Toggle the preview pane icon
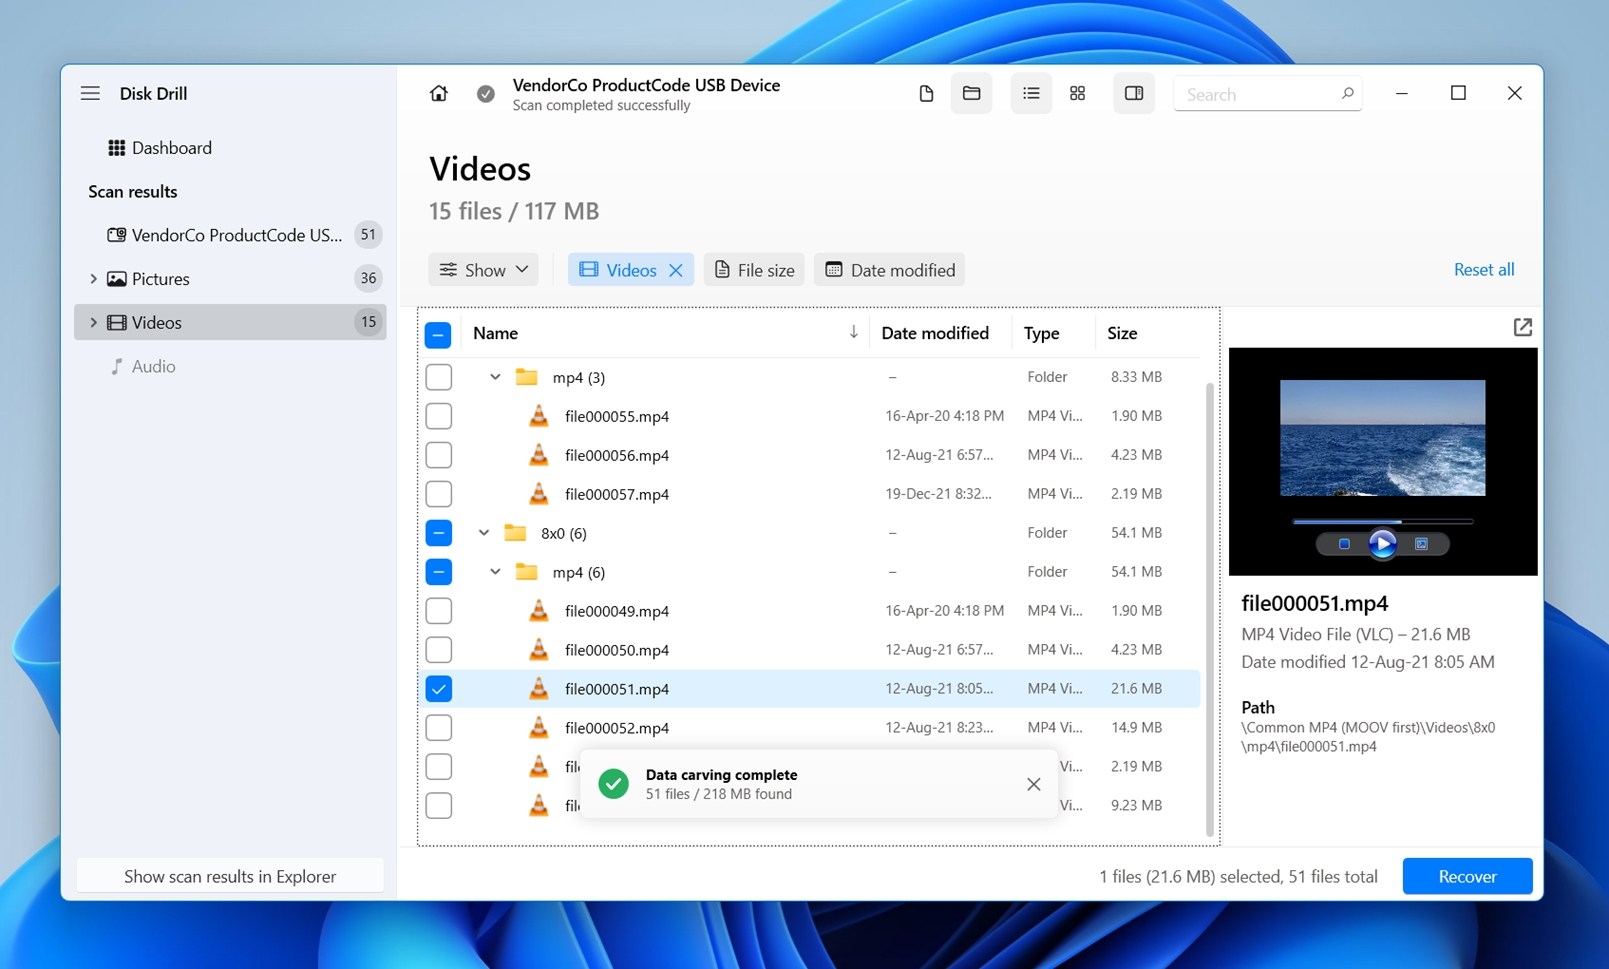Viewport: 1609px width, 969px height. (1133, 93)
